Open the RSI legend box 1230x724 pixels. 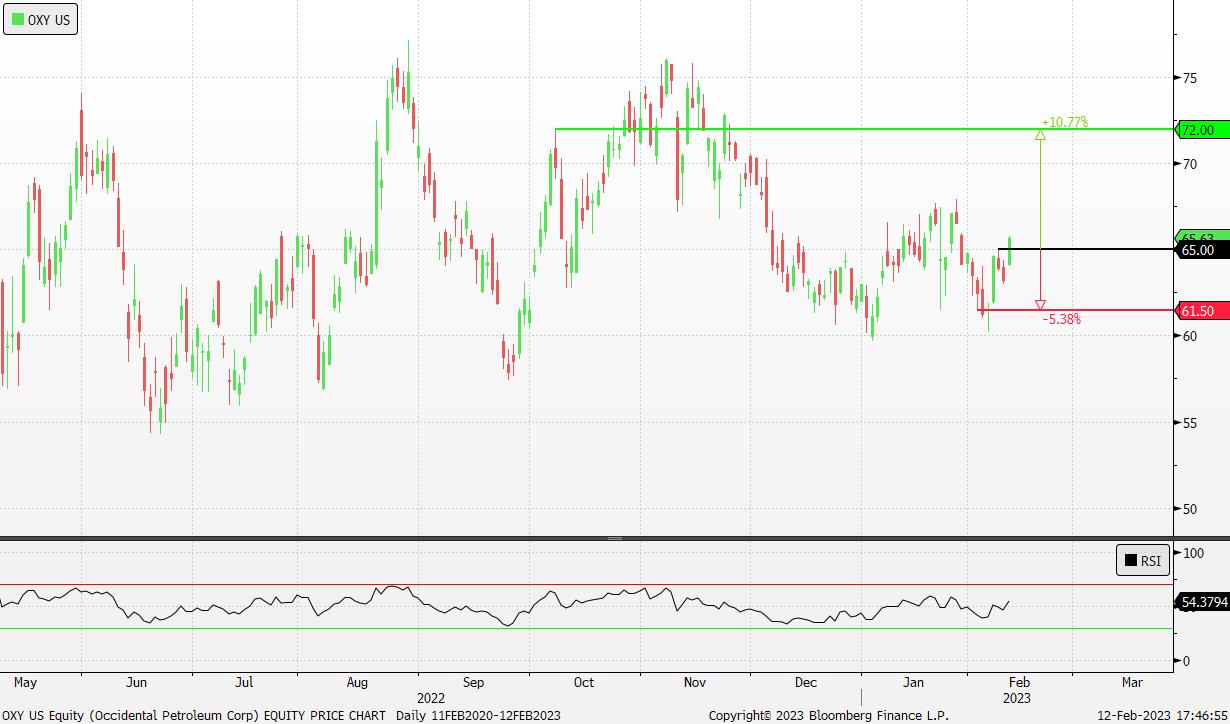pyautogui.click(x=1142, y=561)
